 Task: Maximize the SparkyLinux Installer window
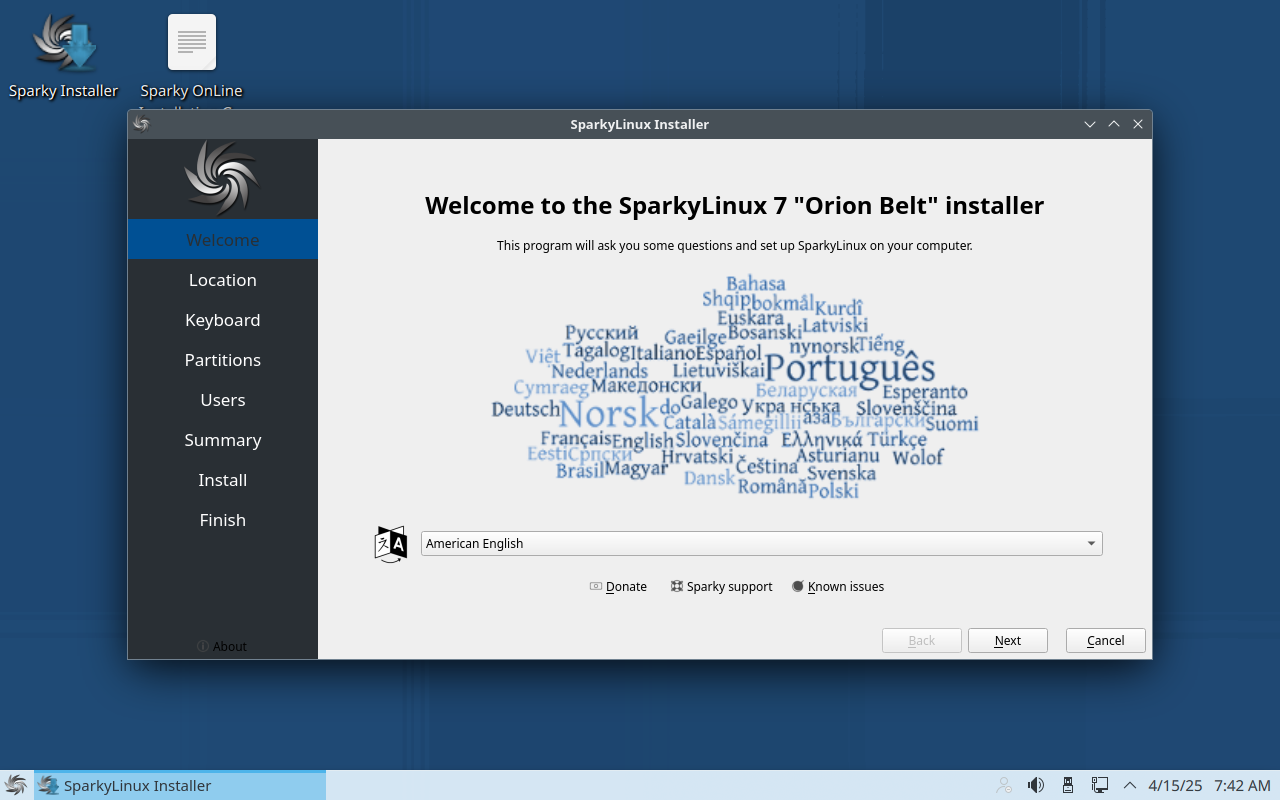click(x=1114, y=124)
